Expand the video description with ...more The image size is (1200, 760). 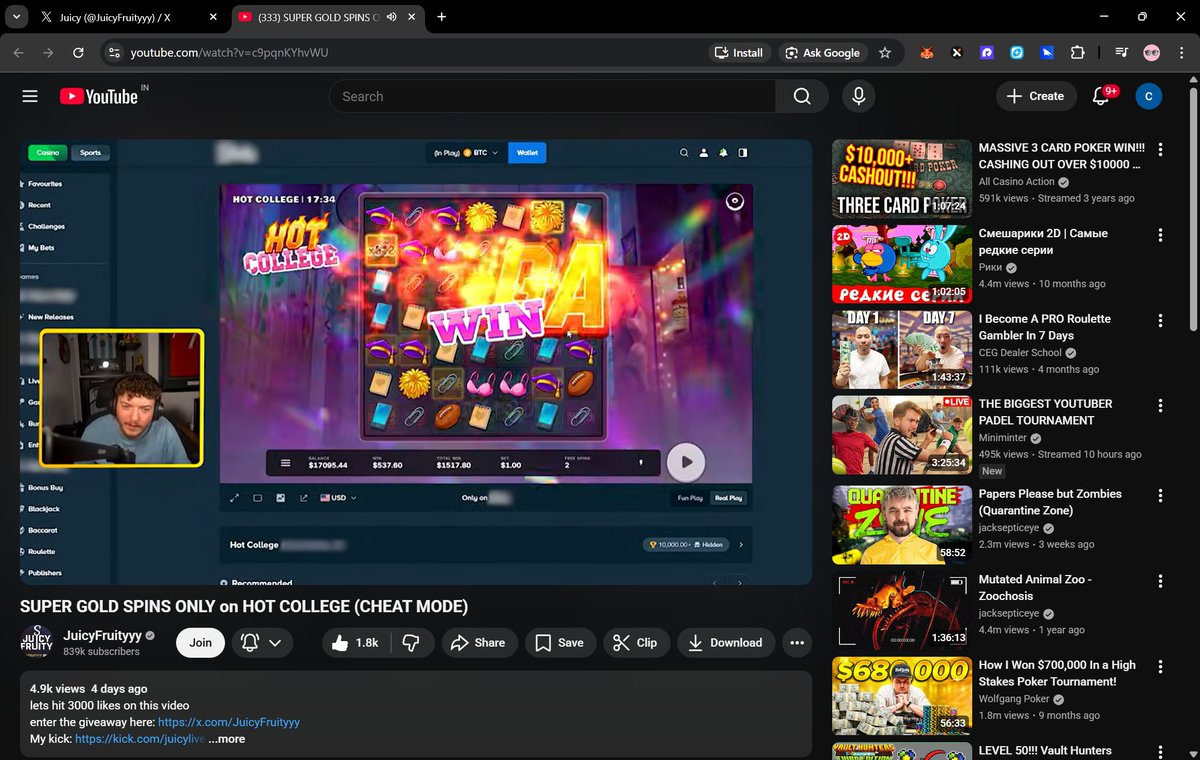coord(226,738)
